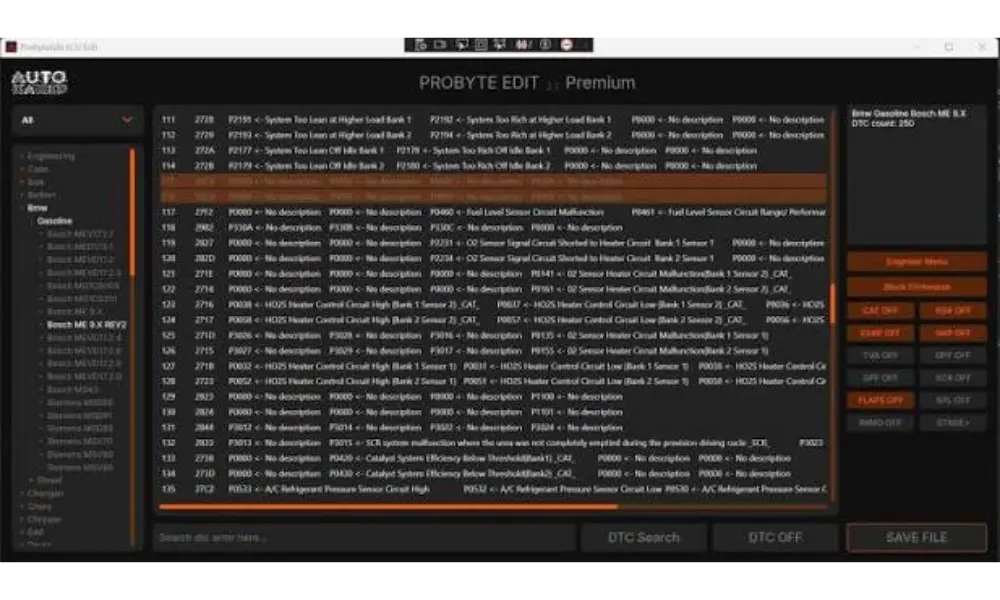This screenshot has height=600, width=1000.
Task: Select row 129 containing P1100
Action: click(493, 397)
